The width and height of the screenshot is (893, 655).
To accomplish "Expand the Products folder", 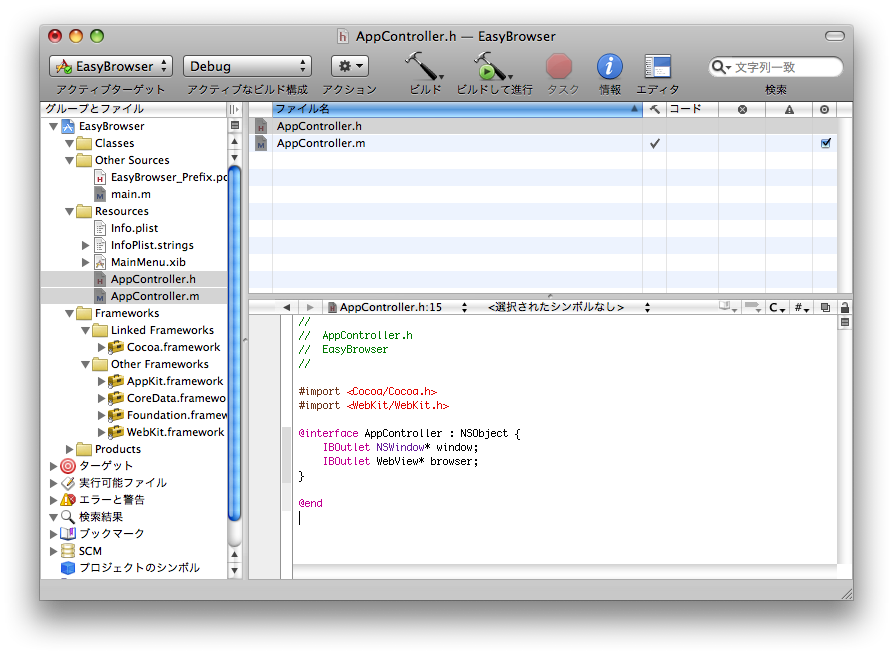I will click(69, 449).
